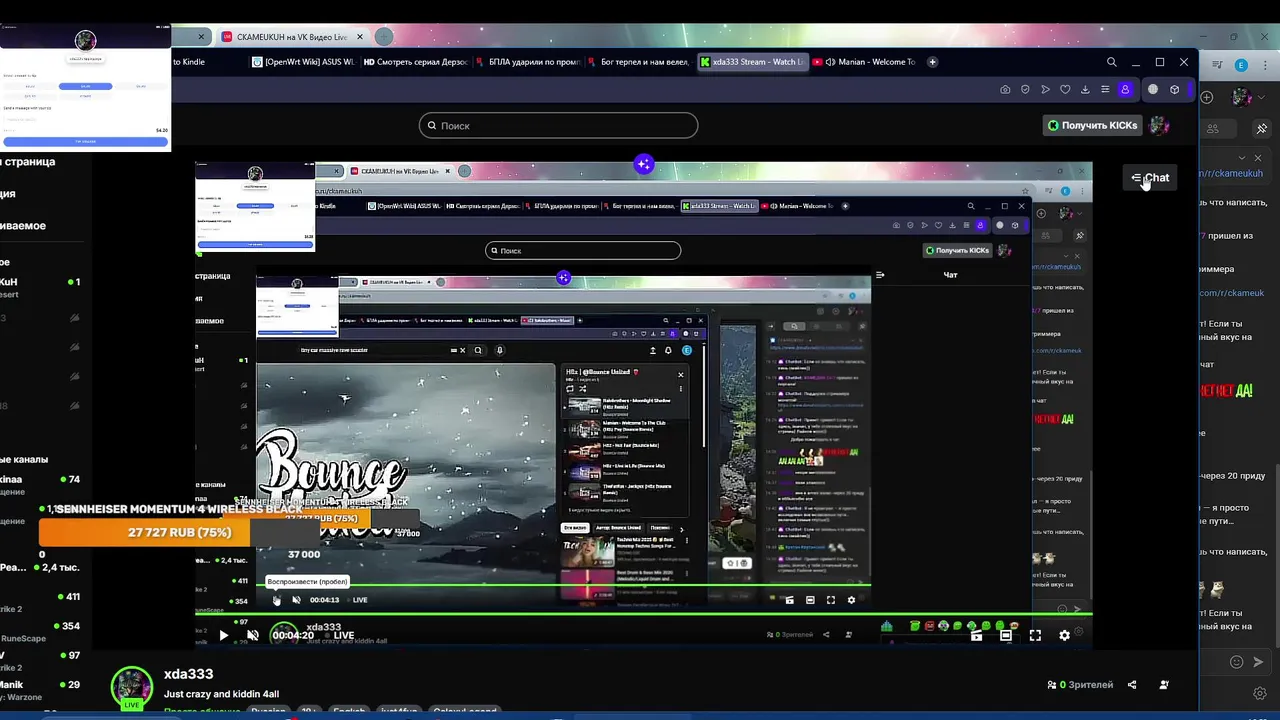This screenshot has width=1280, height=720.
Task: Open the downloads arrow icon in browser toolbar
Action: [x=1085, y=89]
